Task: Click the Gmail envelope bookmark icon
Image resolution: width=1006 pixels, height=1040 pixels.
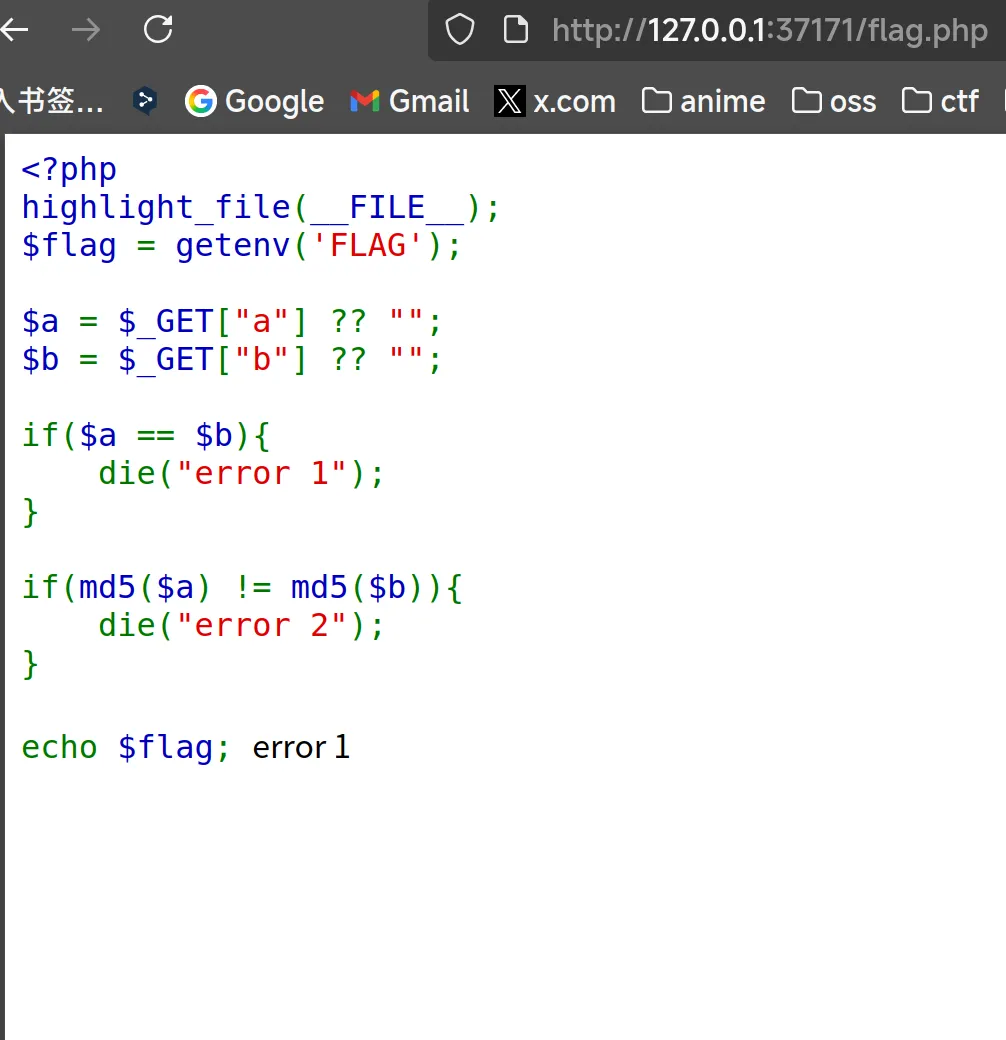Action: coord(365,101)
